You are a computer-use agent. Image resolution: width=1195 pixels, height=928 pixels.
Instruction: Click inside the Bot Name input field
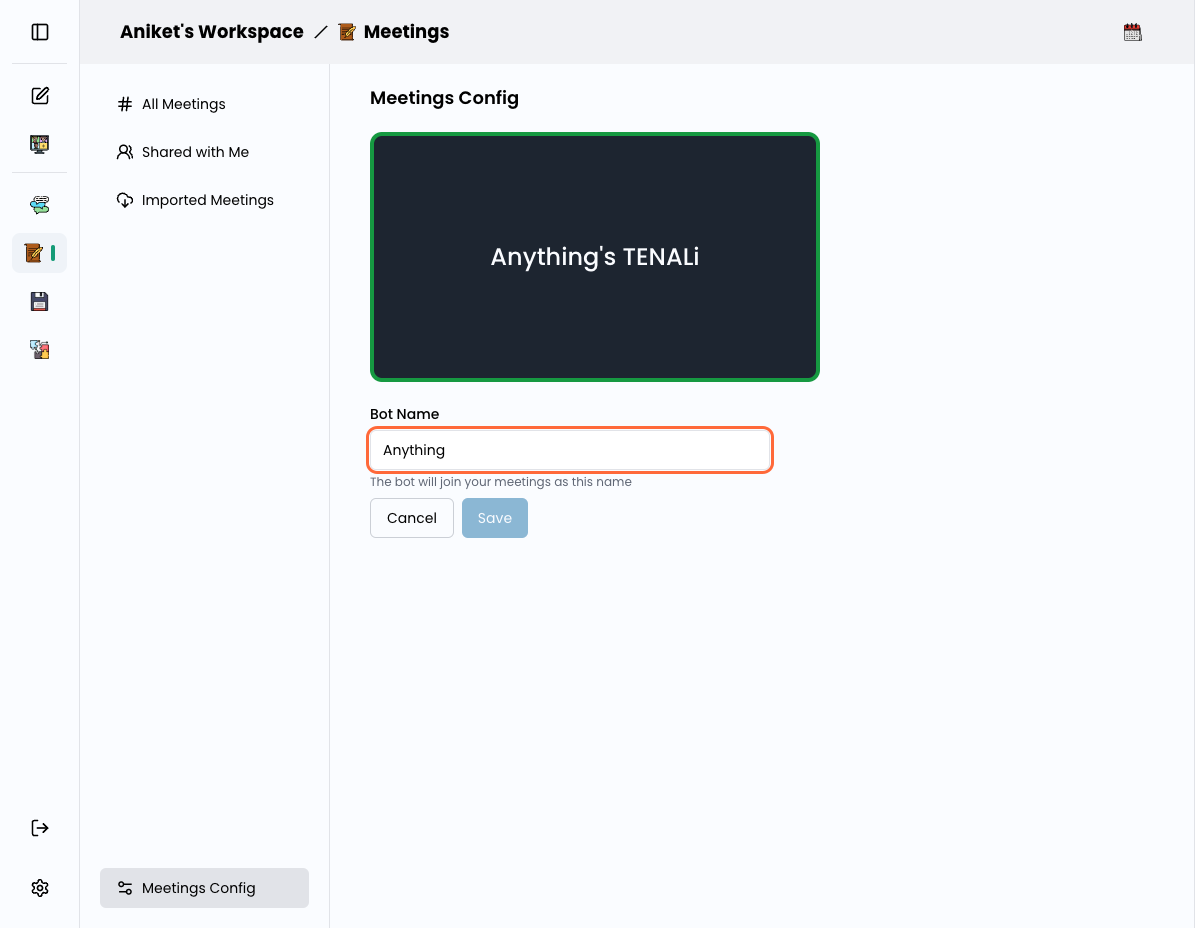570,450
